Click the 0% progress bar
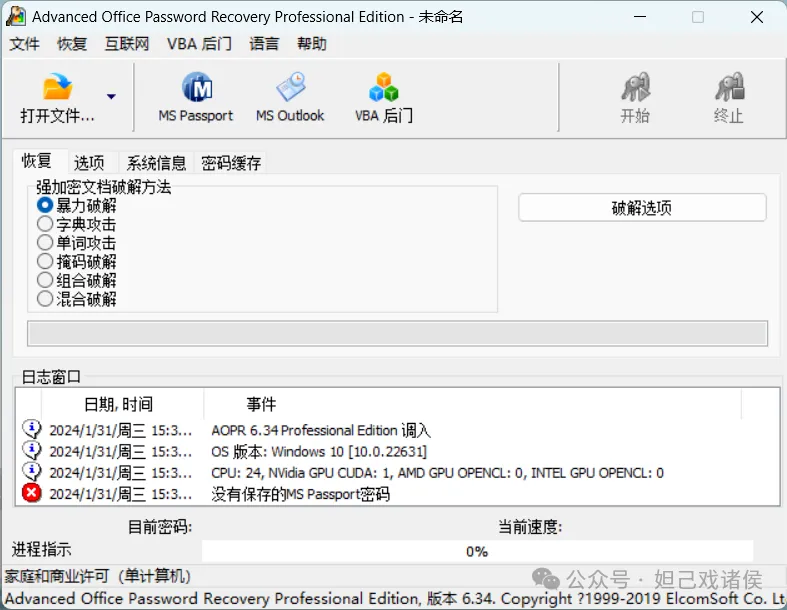Screen dimensions: 787x610 [477, 551]
